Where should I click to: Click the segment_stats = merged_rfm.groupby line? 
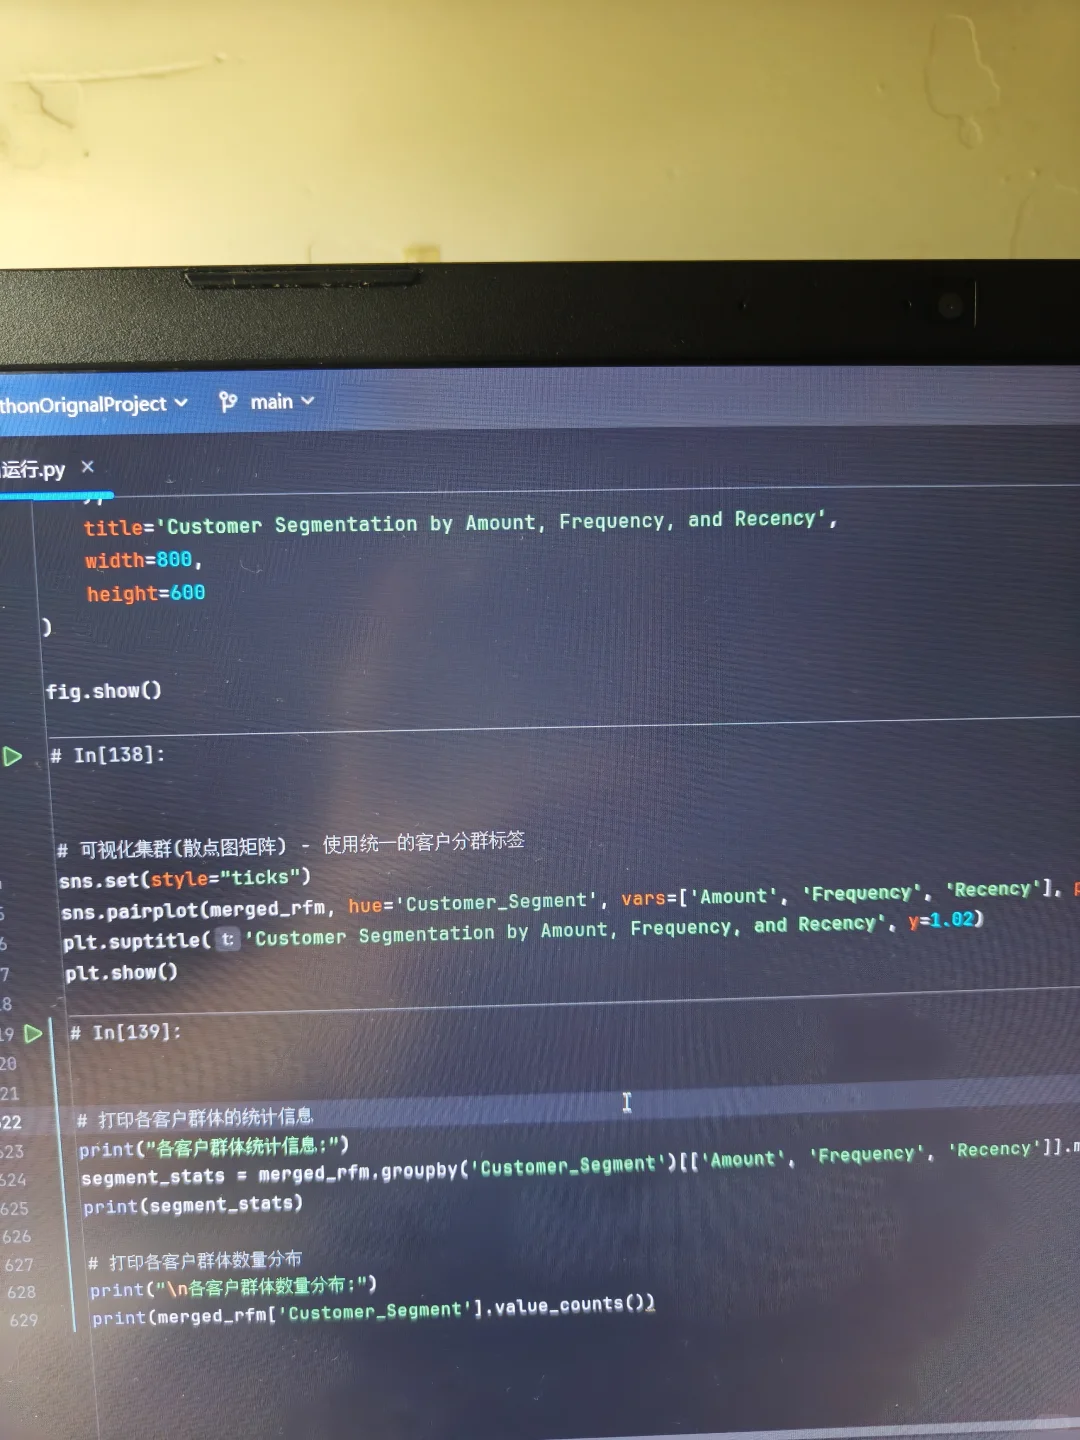(x=580, y=1163)
